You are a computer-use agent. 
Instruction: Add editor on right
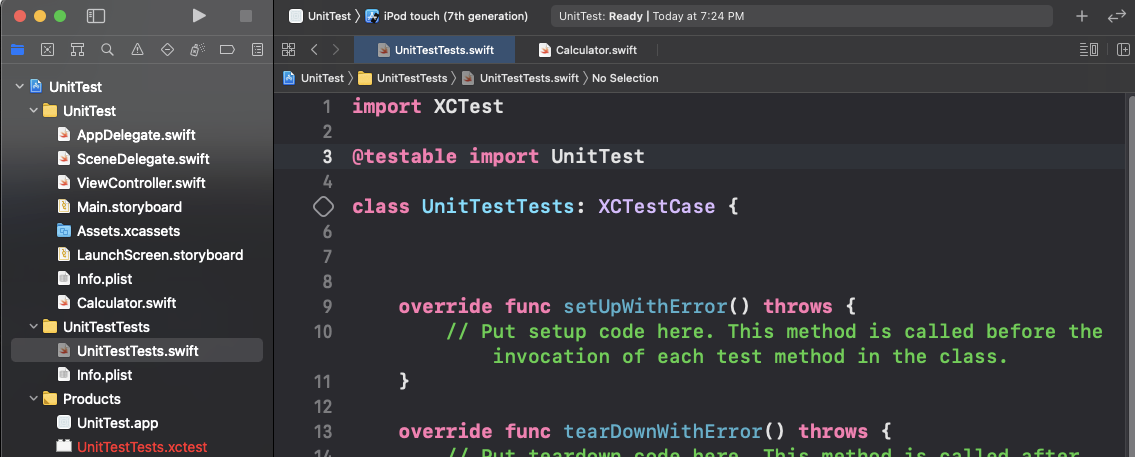pos(1123,49)
